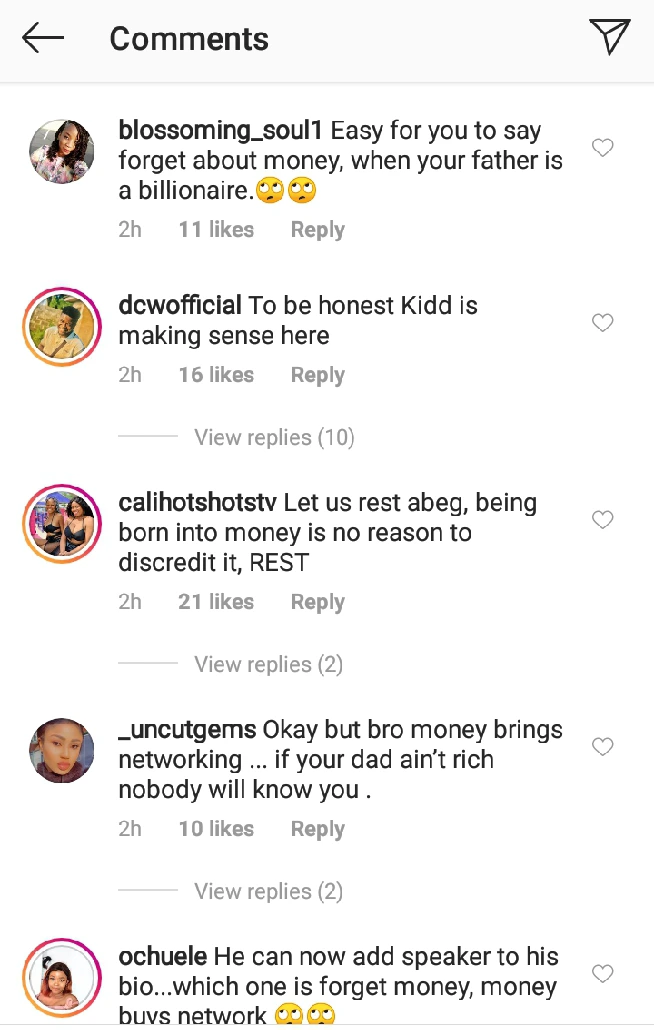Image resolution: width=654 pixels, height=1030 pixels.
Task: Show View replies (2) under _uncutgems
Action: pos(268,891)
